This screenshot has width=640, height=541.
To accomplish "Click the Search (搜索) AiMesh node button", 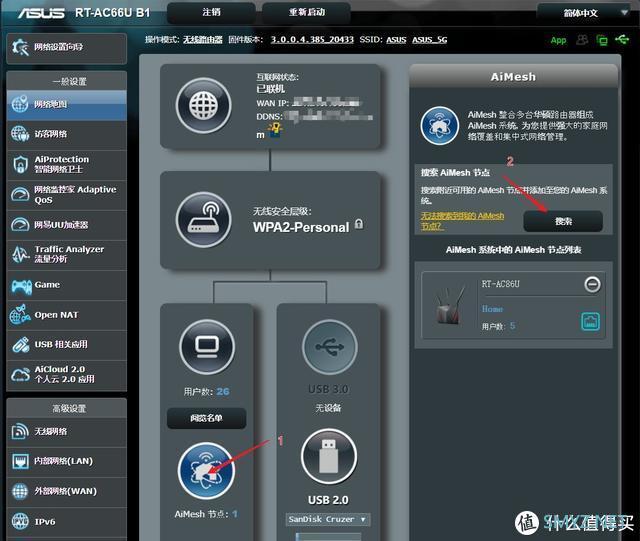I will 563,221.
